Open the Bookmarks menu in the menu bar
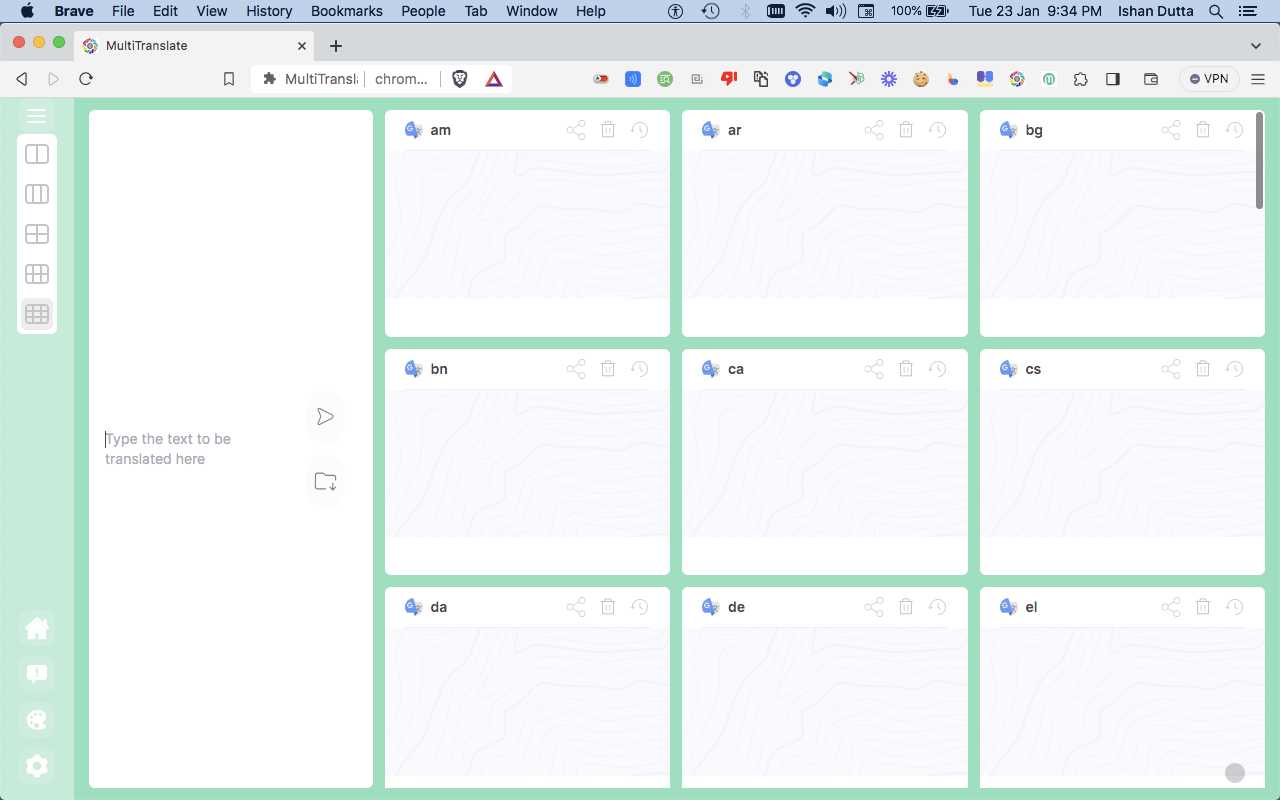The width and height of the screenshot is (1280, 800). click(x=346, y=11)
